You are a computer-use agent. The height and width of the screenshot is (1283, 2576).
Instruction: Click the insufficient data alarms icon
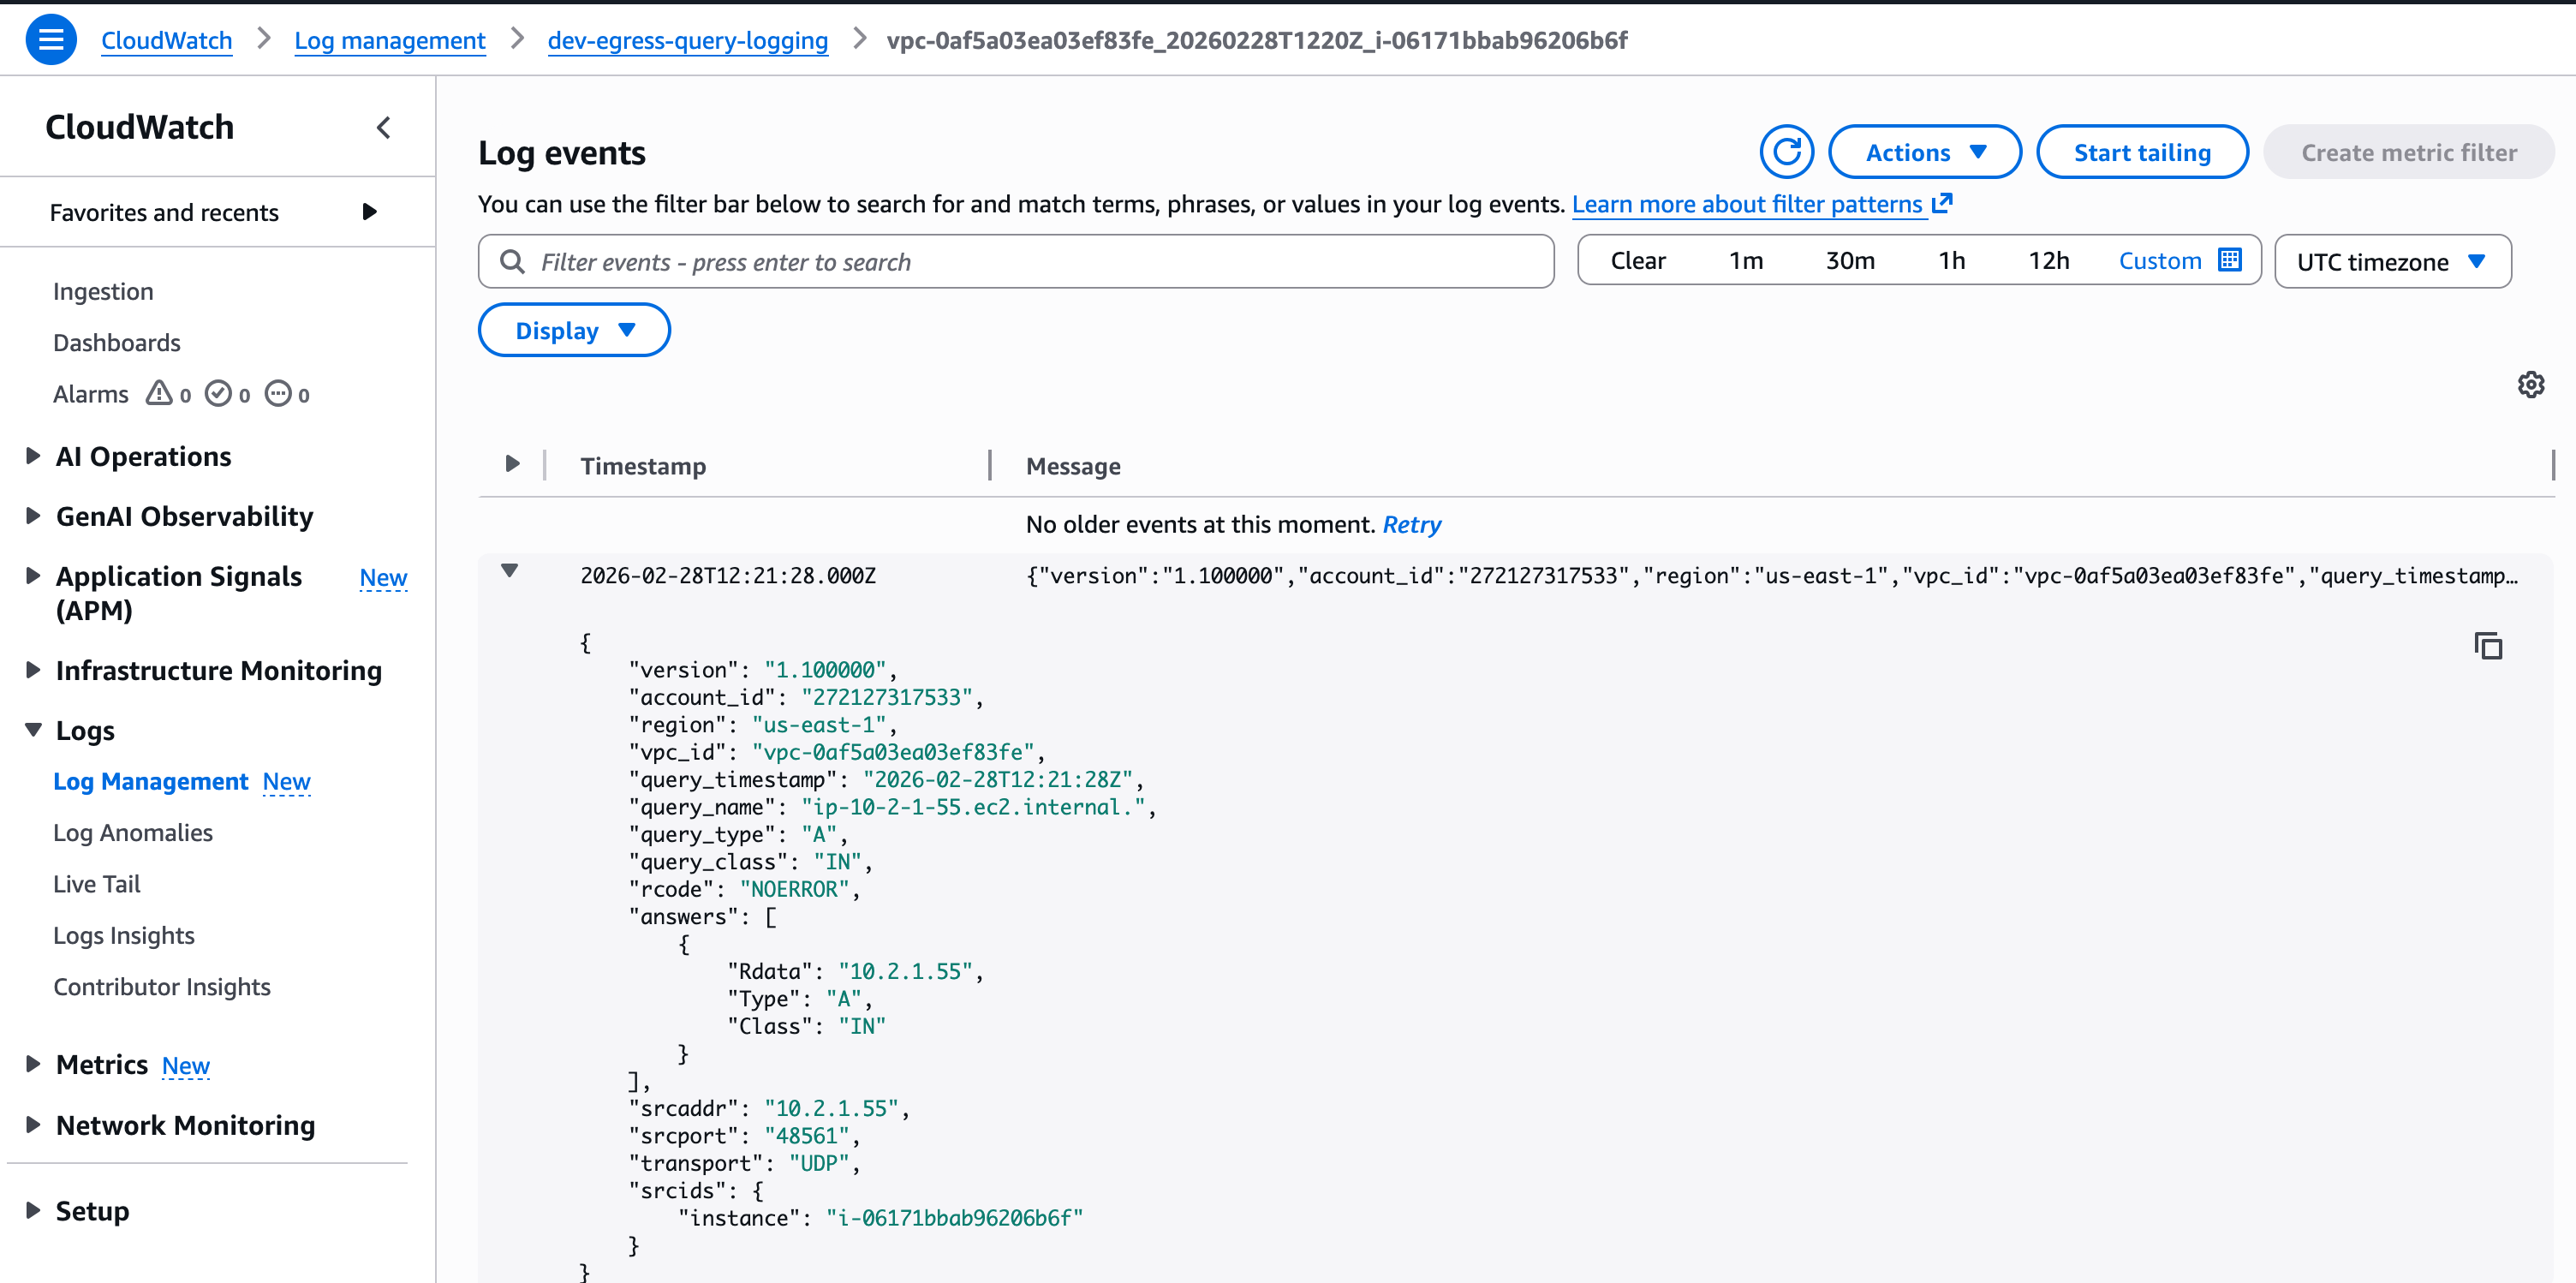click(278, 393)
